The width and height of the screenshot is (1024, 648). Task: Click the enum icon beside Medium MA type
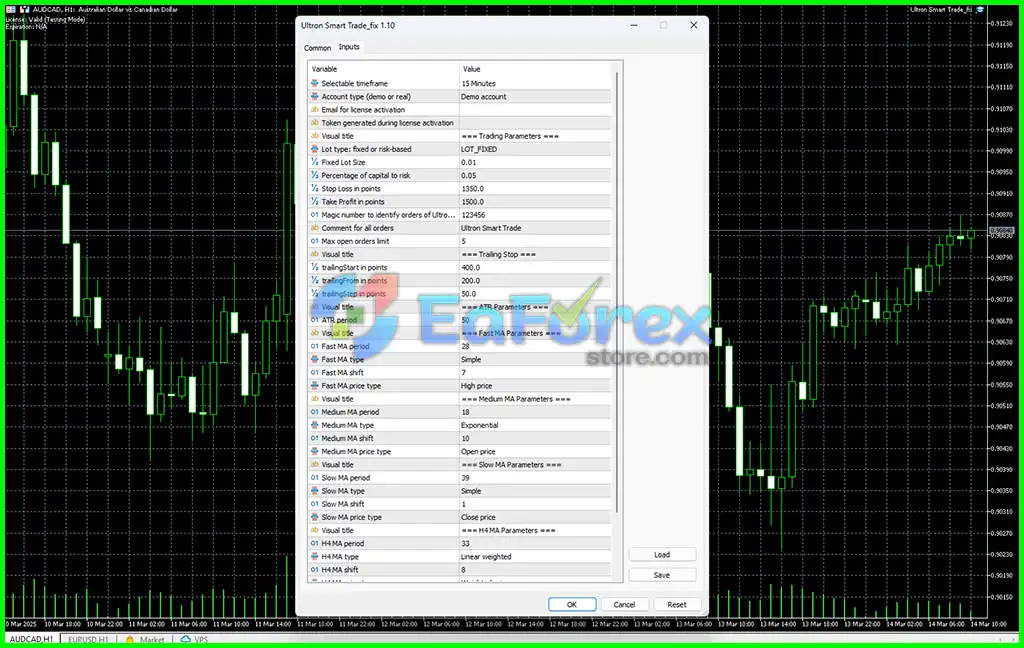315,425
